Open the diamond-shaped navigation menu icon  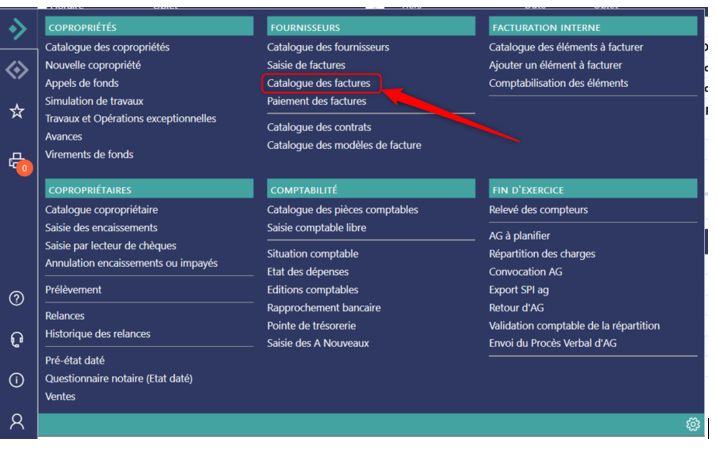(x=17, y=70)
